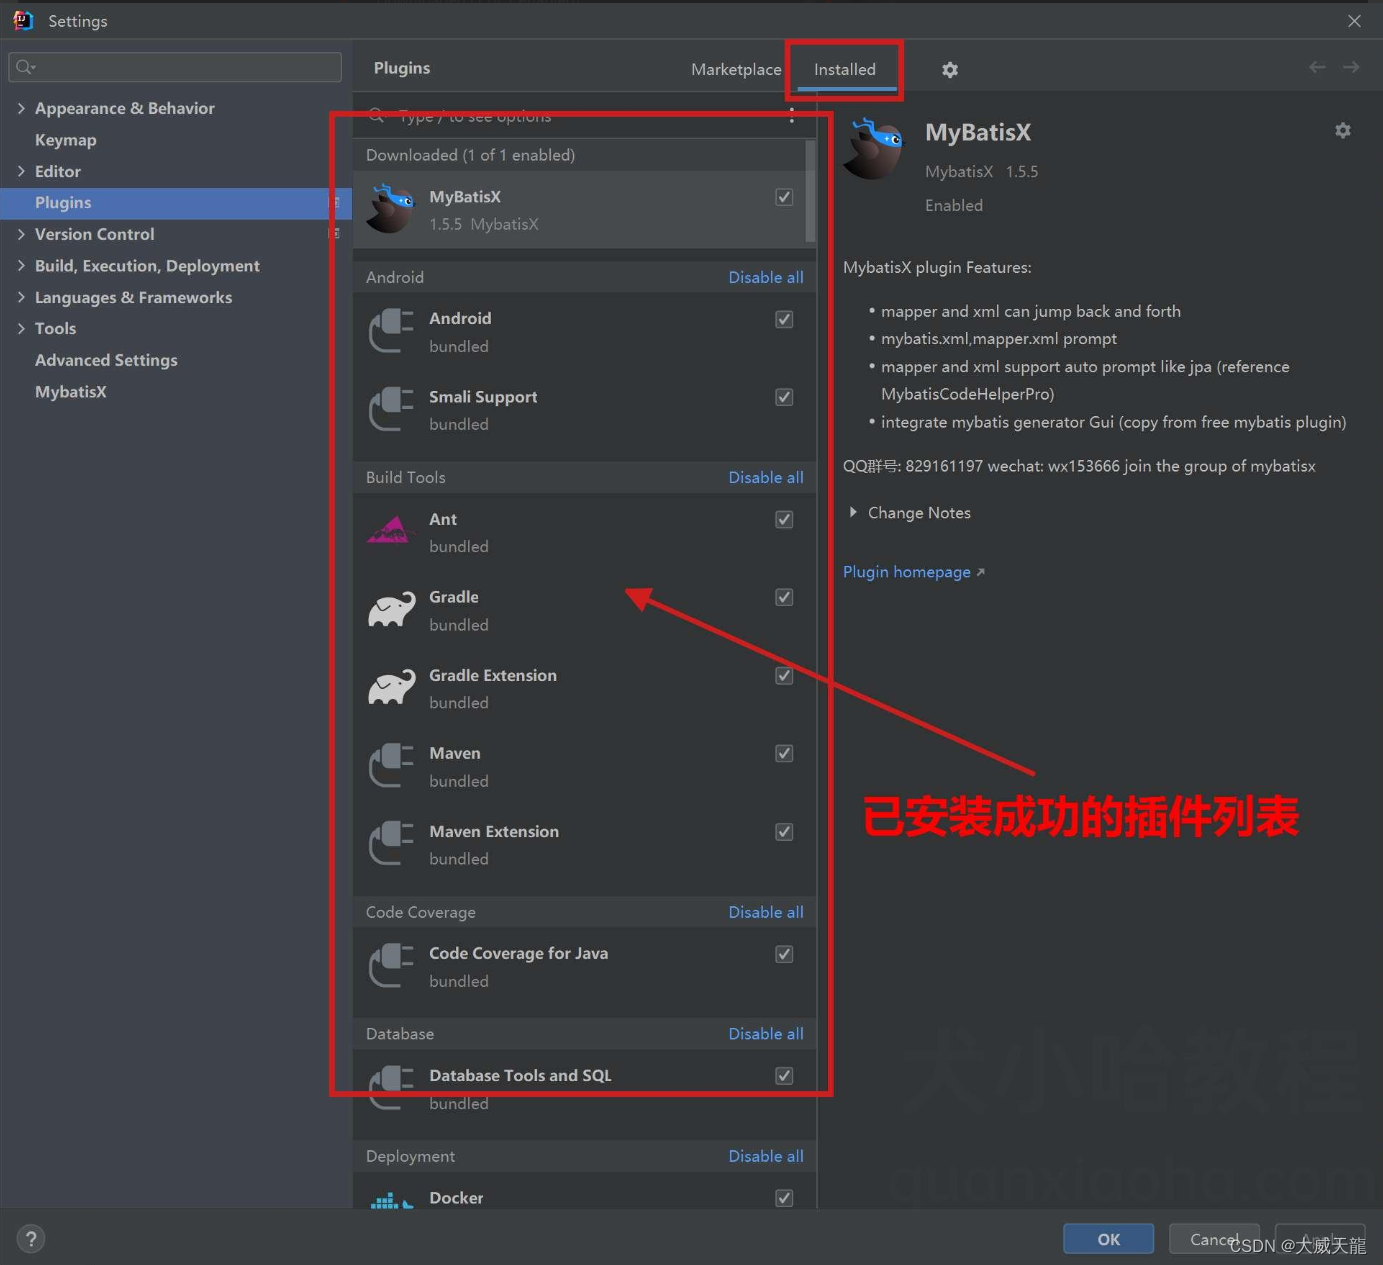The image size is (1383, 1265).
Task: Click the Maven plugin icon
Action: (x=390, y=766)
